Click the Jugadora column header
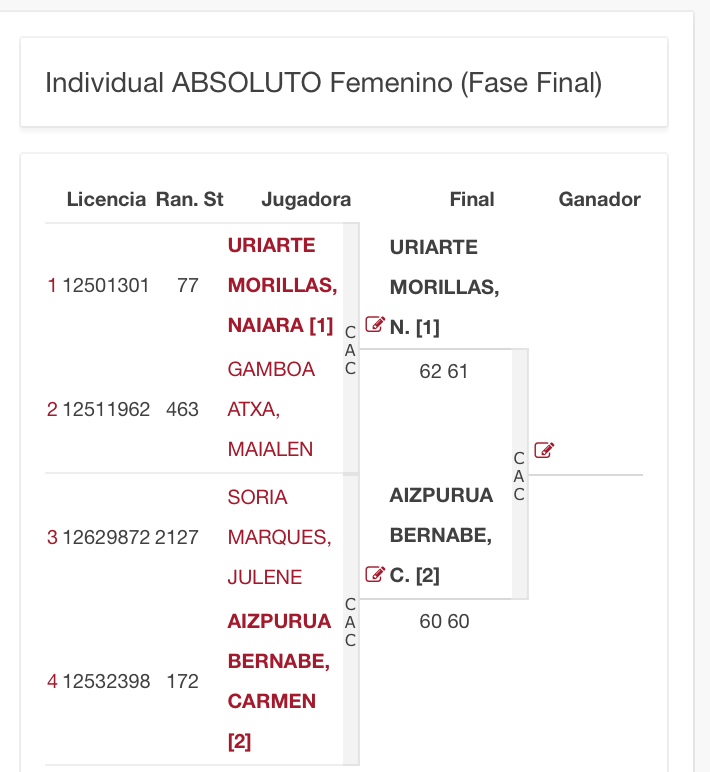The width and height of the screenshot is (710, 772). pos(306,199)
